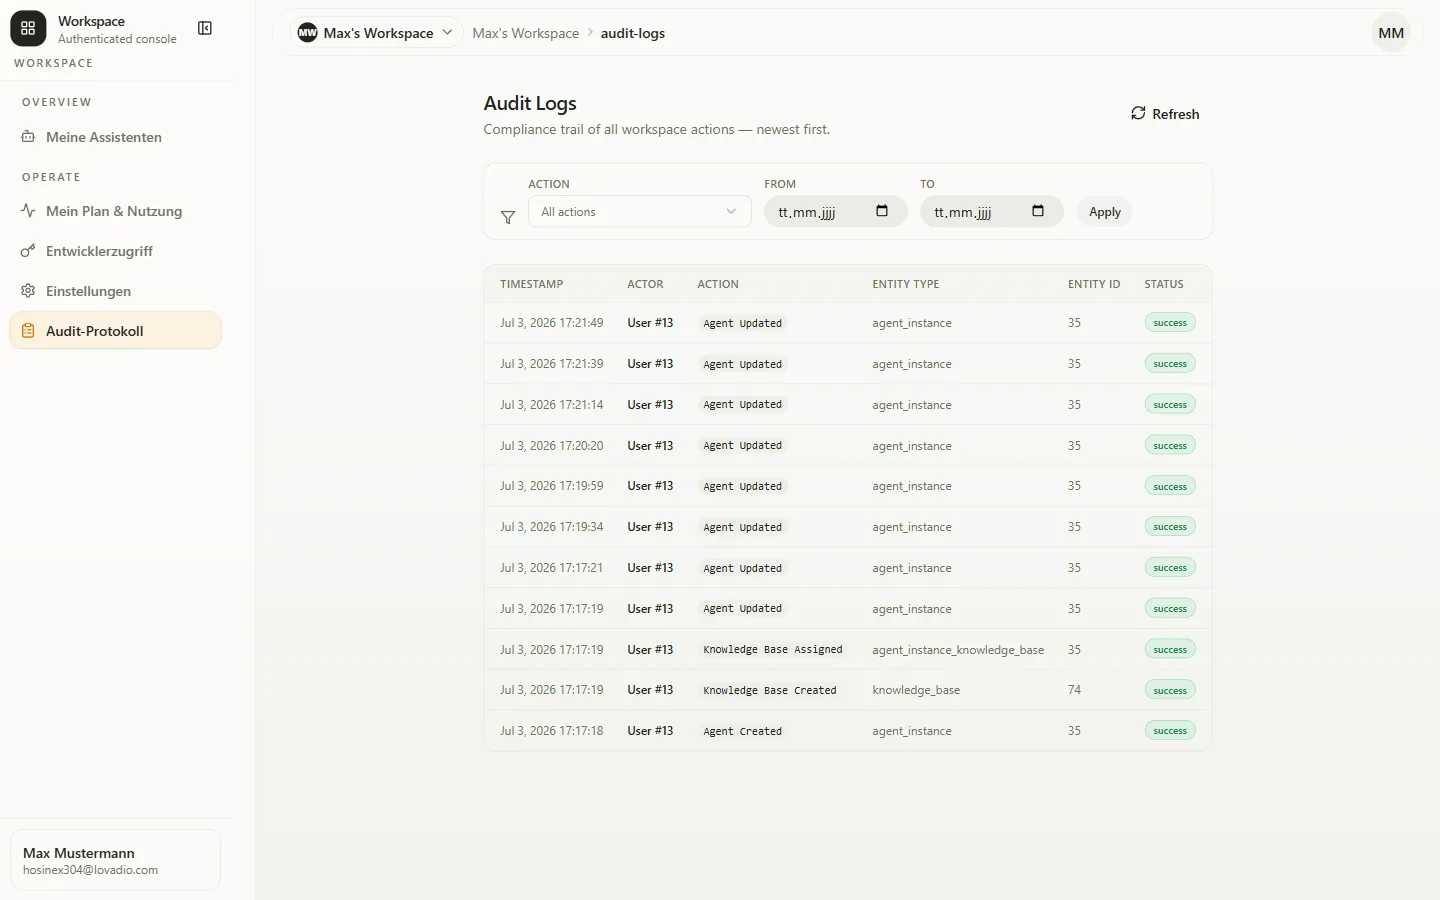The image size is (1440, 900).
Task: Click the MW workspace avatar badge
Action: pyautogui.click(x=308, y=33)
